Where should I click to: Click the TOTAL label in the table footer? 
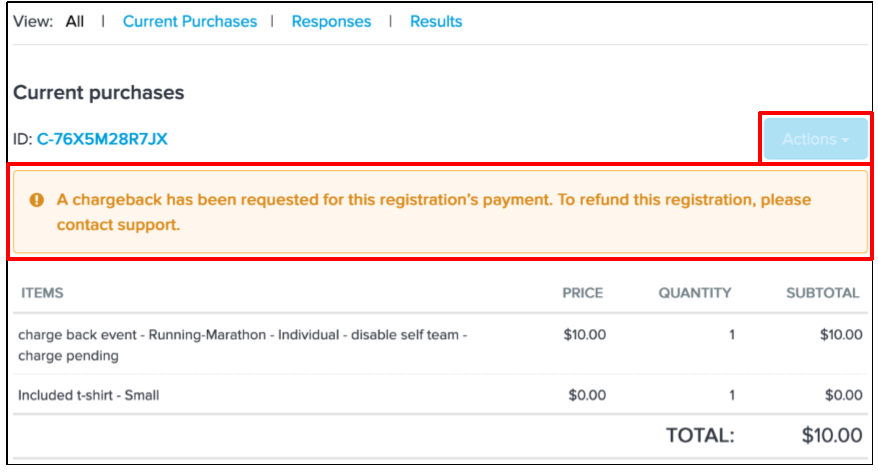pos(700,435)
